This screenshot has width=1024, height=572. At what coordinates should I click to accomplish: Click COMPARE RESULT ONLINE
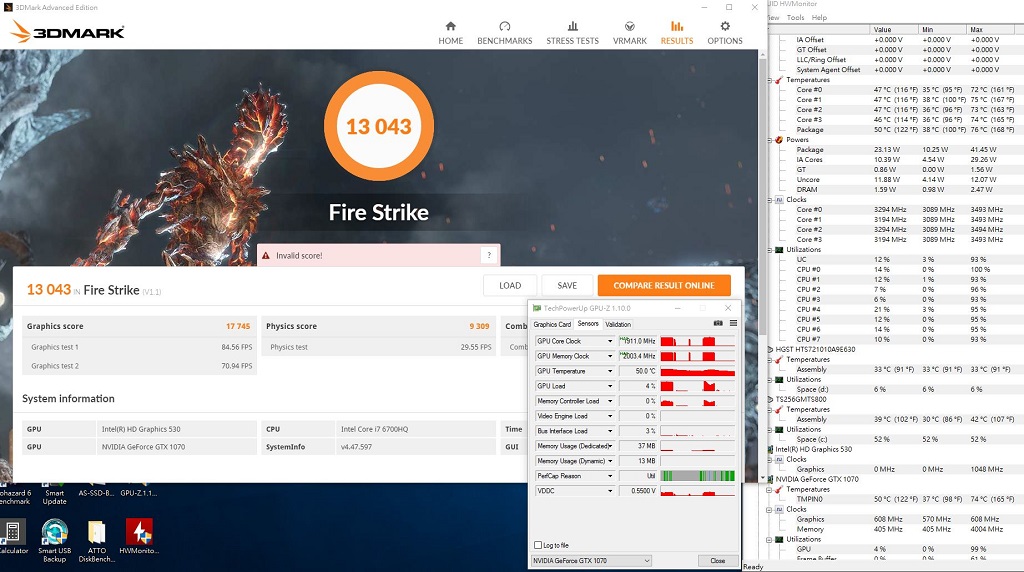click(664, 285)
